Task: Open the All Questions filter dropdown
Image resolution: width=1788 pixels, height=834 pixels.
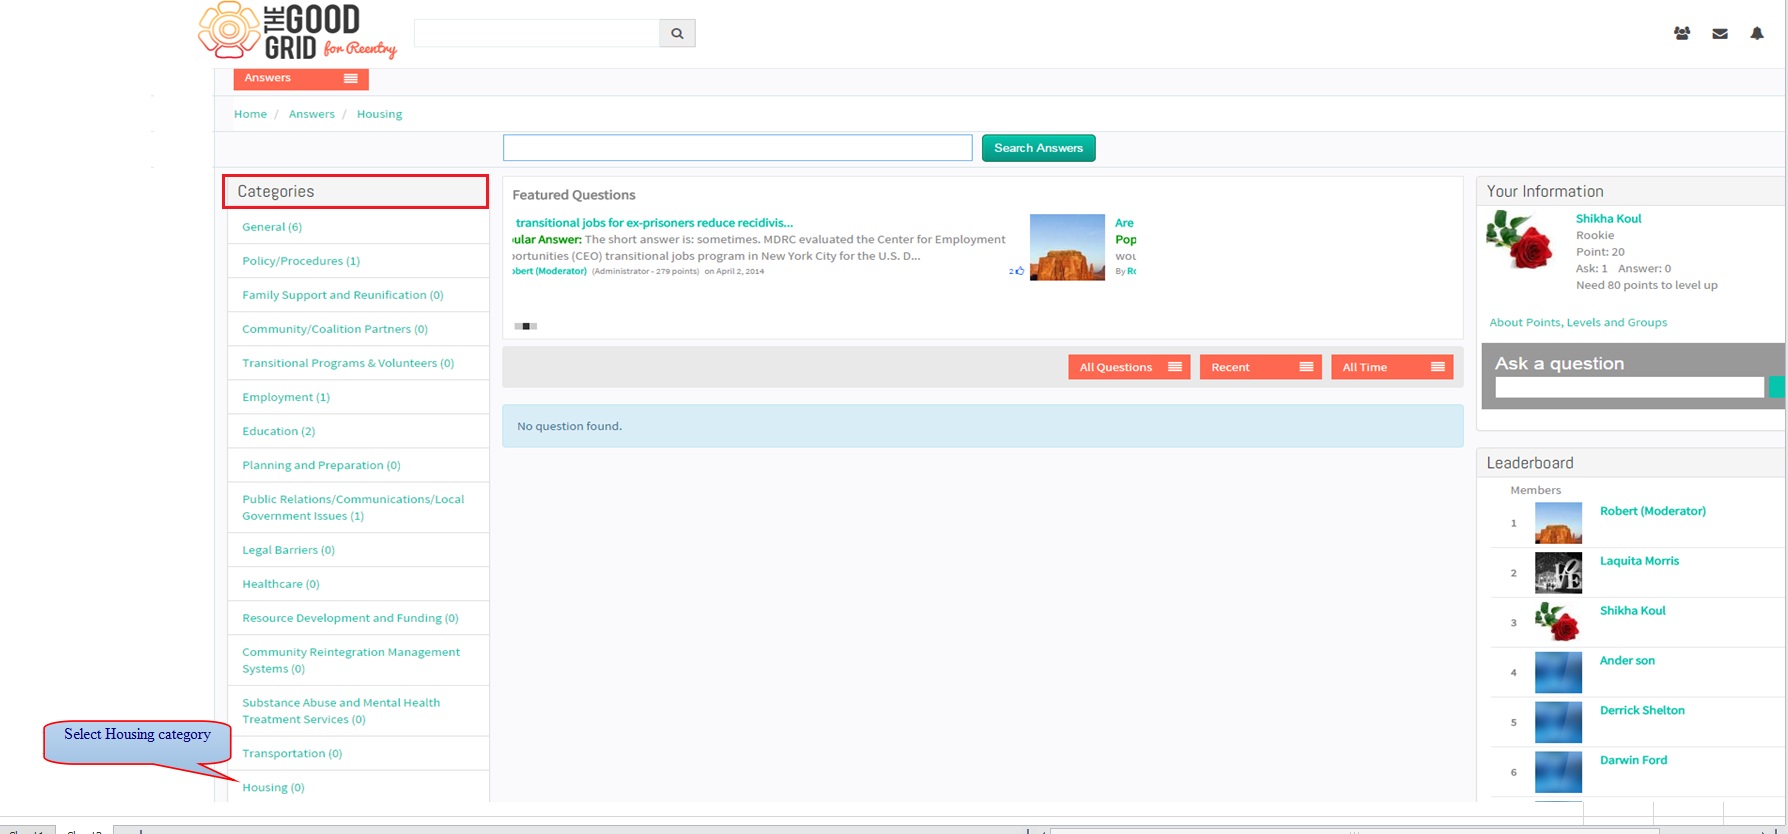Action: 1129,367
